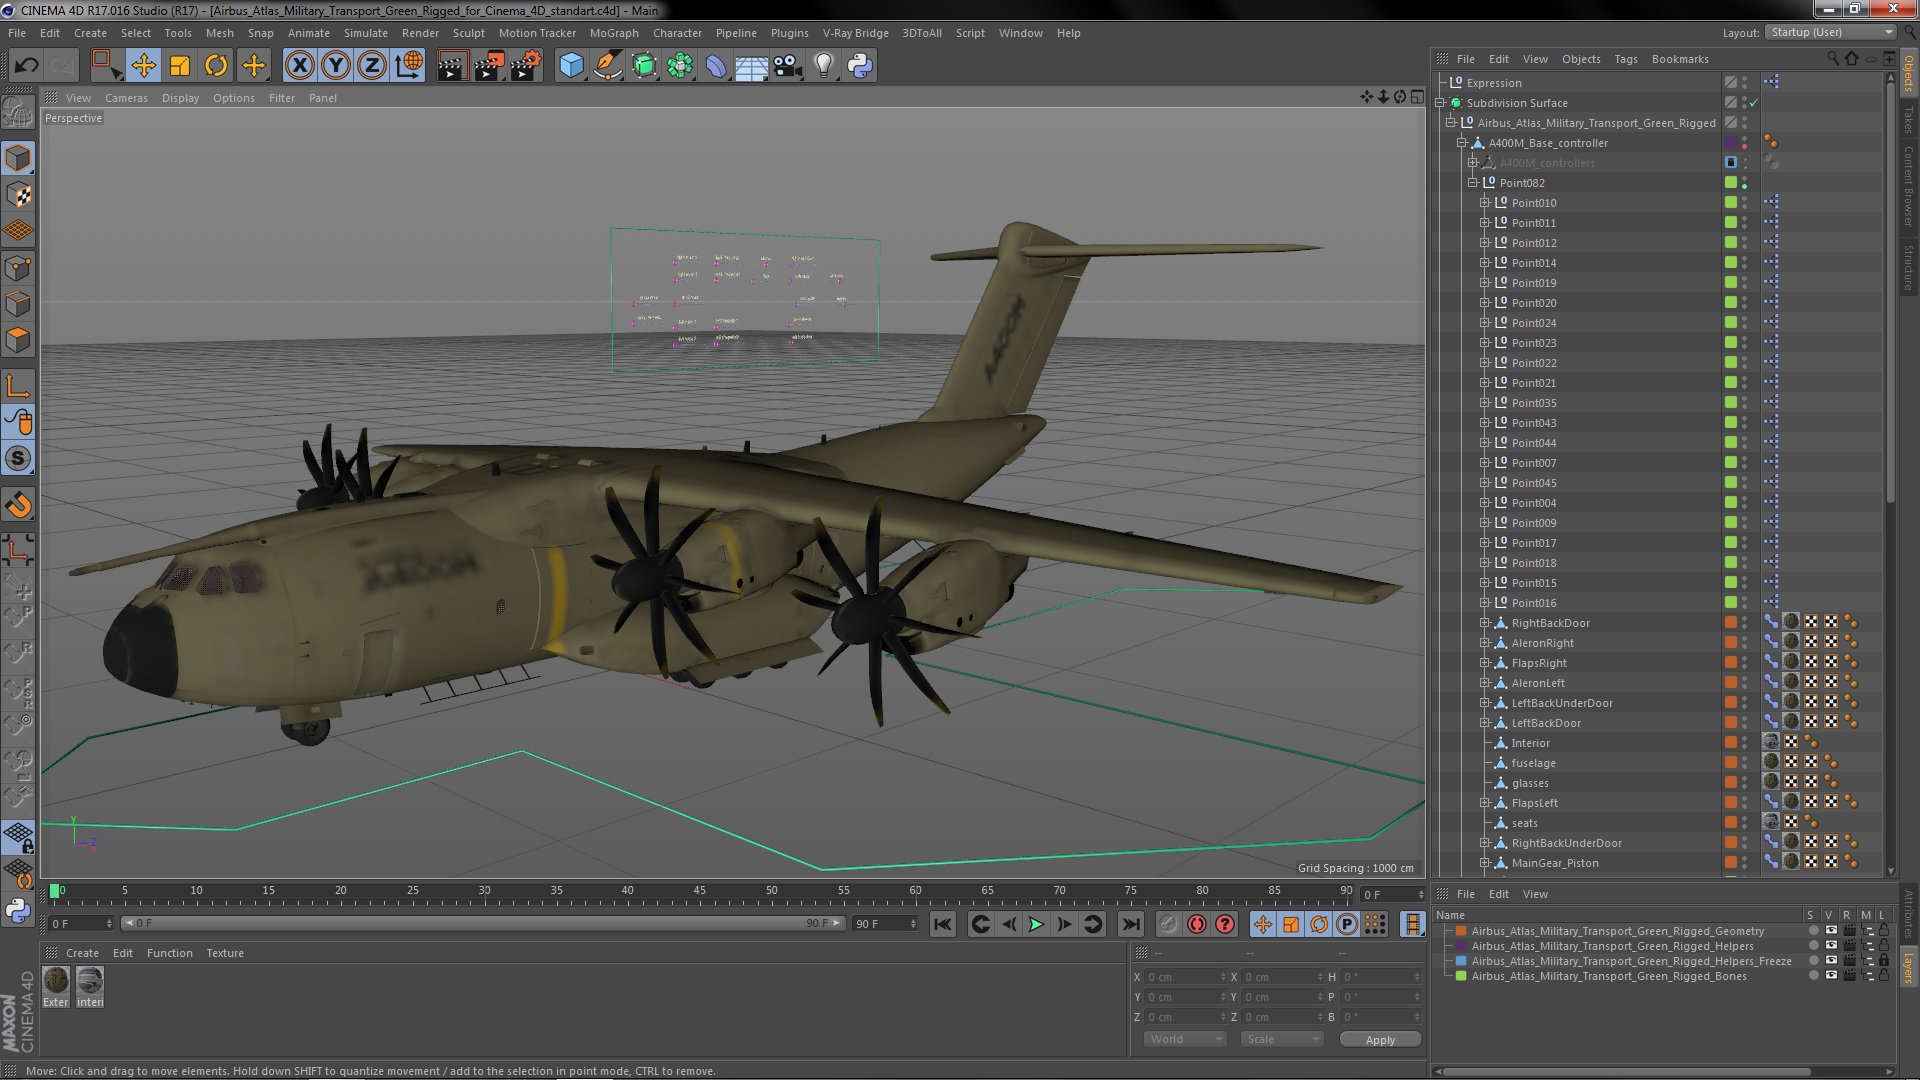Open the World coordinate dropdown

(1185, 1039)
